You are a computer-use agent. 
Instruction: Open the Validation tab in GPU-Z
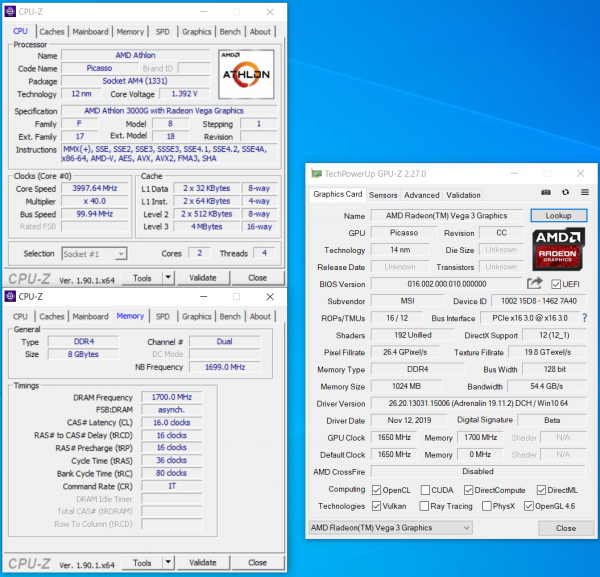[x=463, y=195]
